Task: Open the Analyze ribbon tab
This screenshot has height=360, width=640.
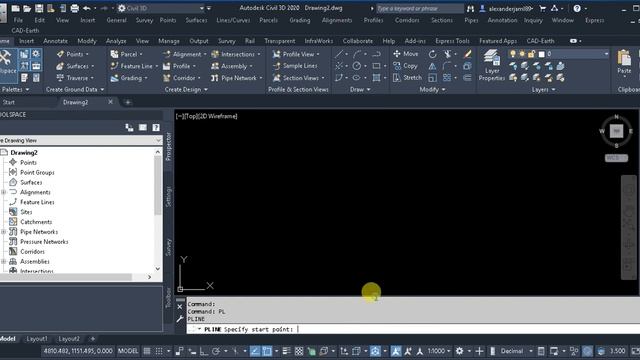Action: (x=116, y=41)
